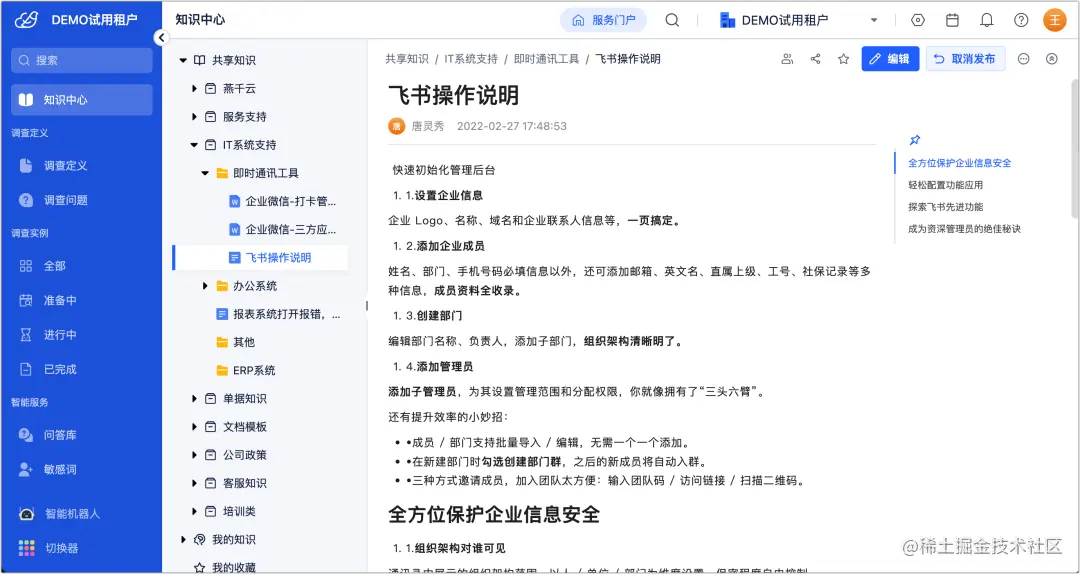1080x574 pixels.
Task: Click the 服务门户 button
Action: click(603, 20)
